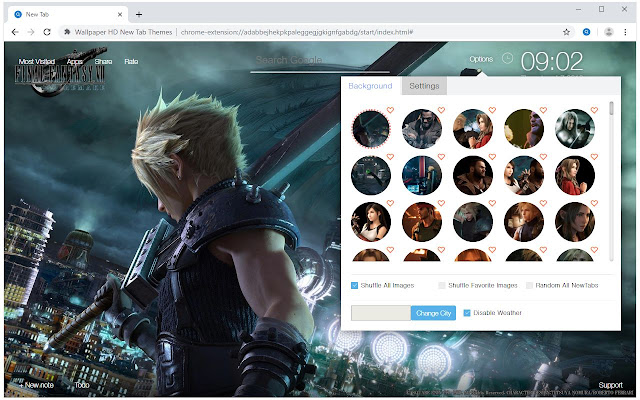Switch to the Settings tab
The height and width of the screenshot is (400, 640).
pyautogui.click(x=424, y=86)
